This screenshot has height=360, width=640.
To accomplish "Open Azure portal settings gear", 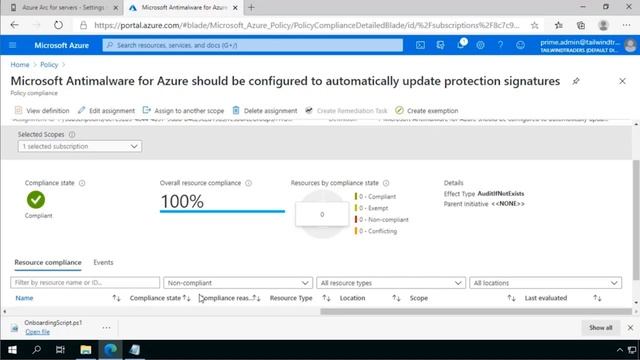I will pos(480,45).
